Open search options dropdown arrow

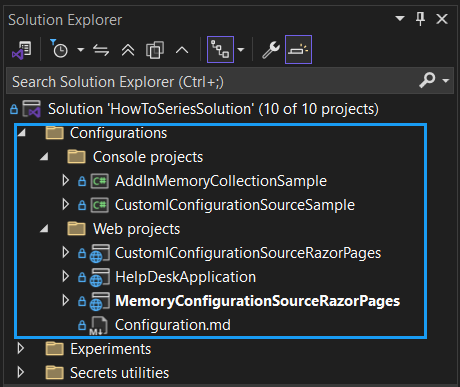coord(445,81)
